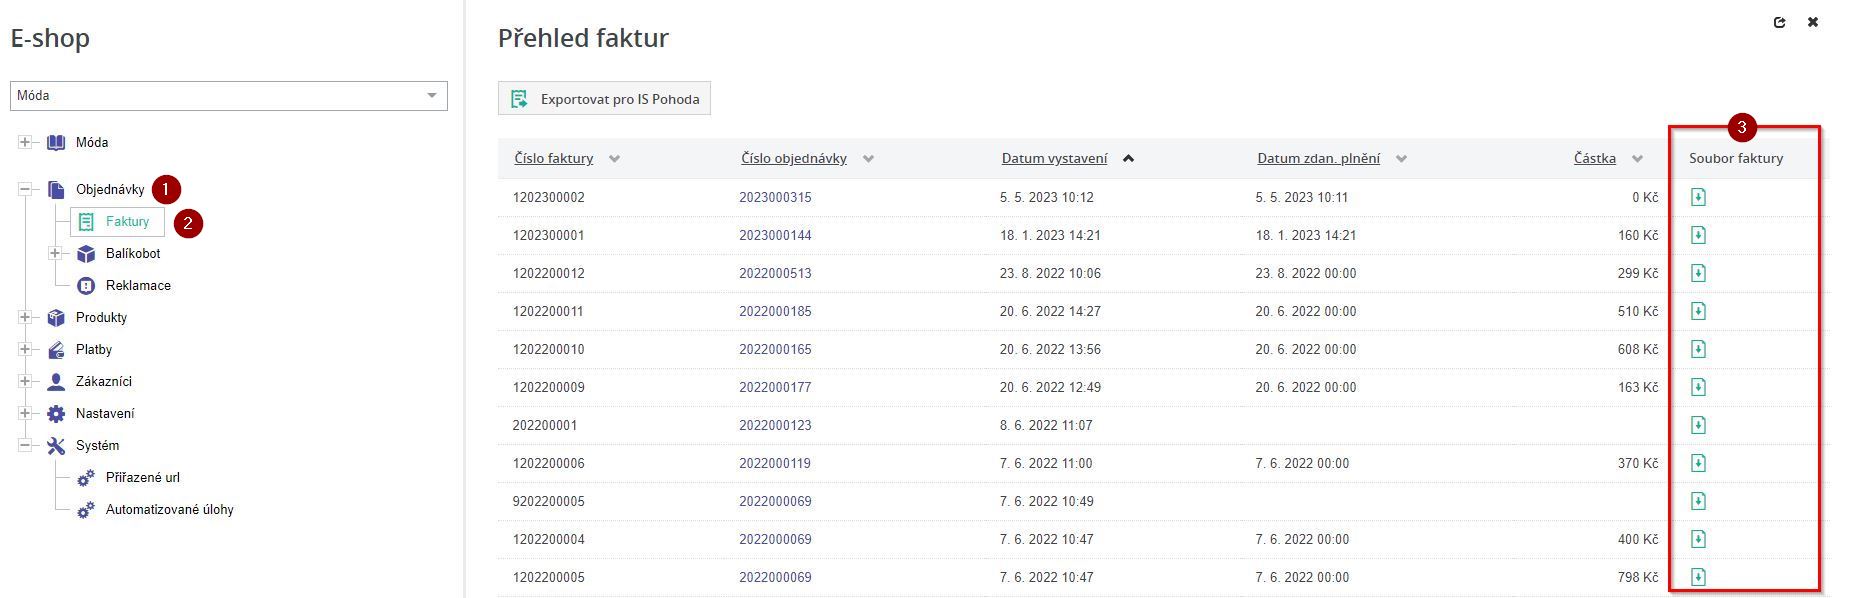This screenshot has width=1855, height=598.
Task: Open Automatizované úlohy under Systém
Action: (x=169, y=510)
